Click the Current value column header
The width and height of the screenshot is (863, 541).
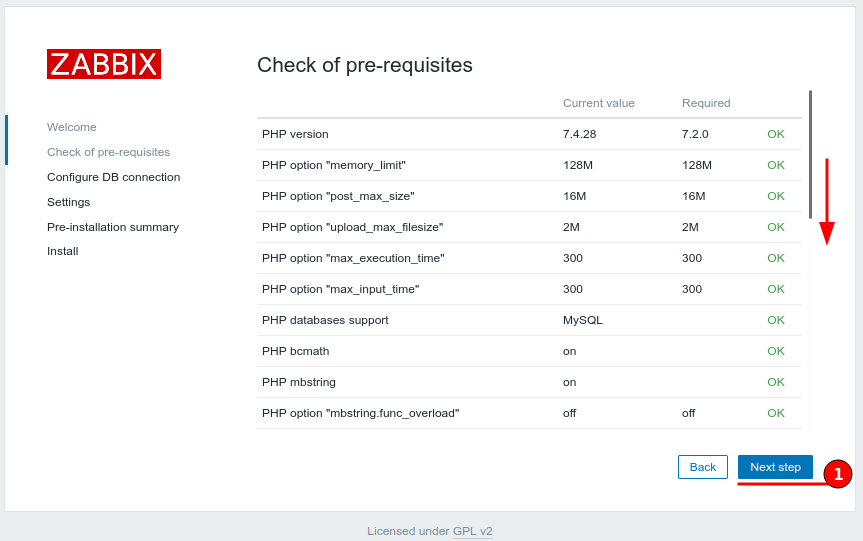598,103
